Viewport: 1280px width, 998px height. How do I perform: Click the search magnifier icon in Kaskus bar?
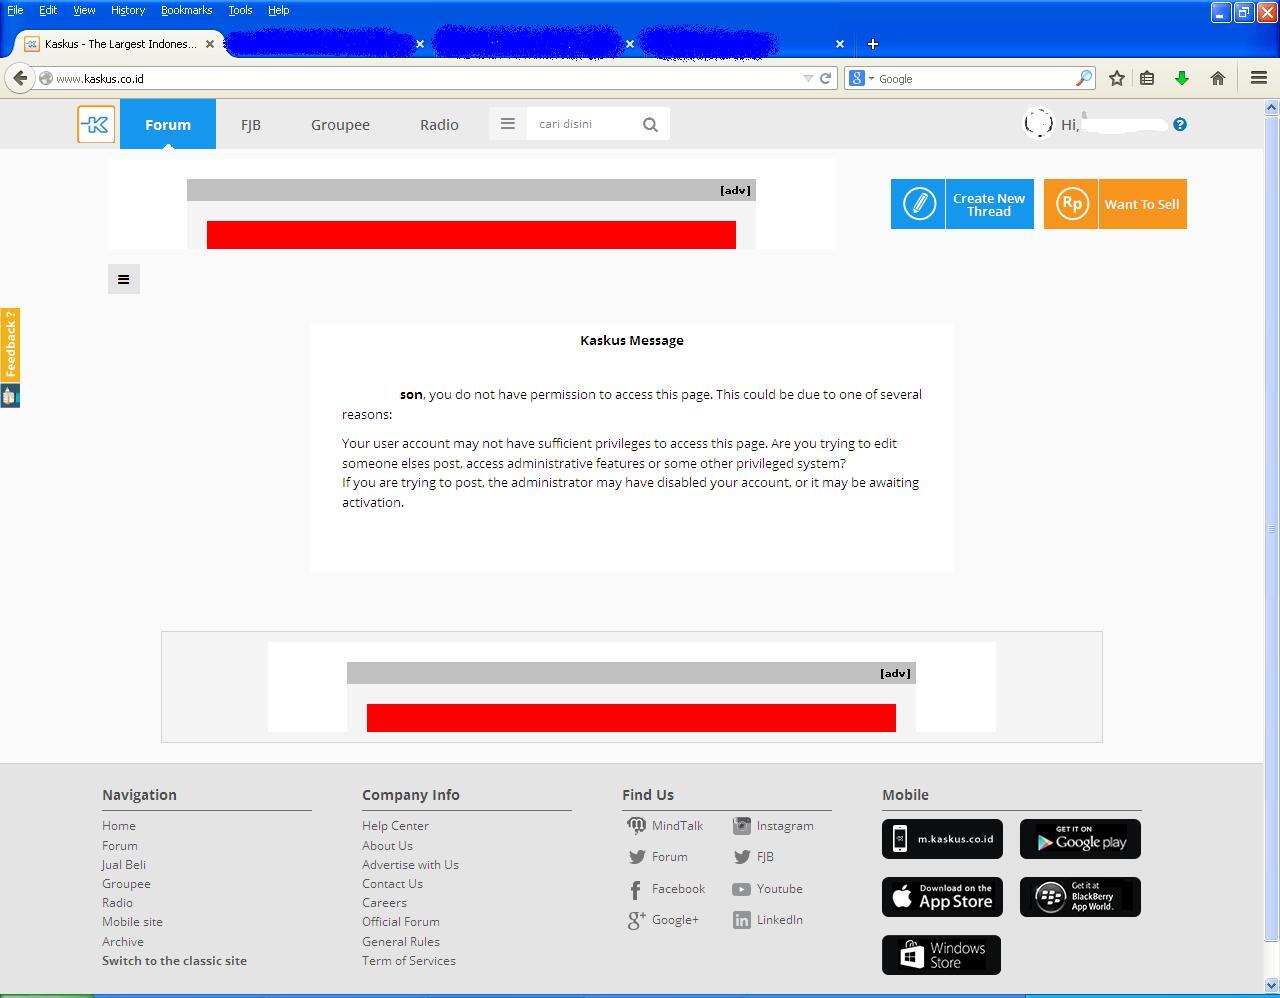click(650, 124)
